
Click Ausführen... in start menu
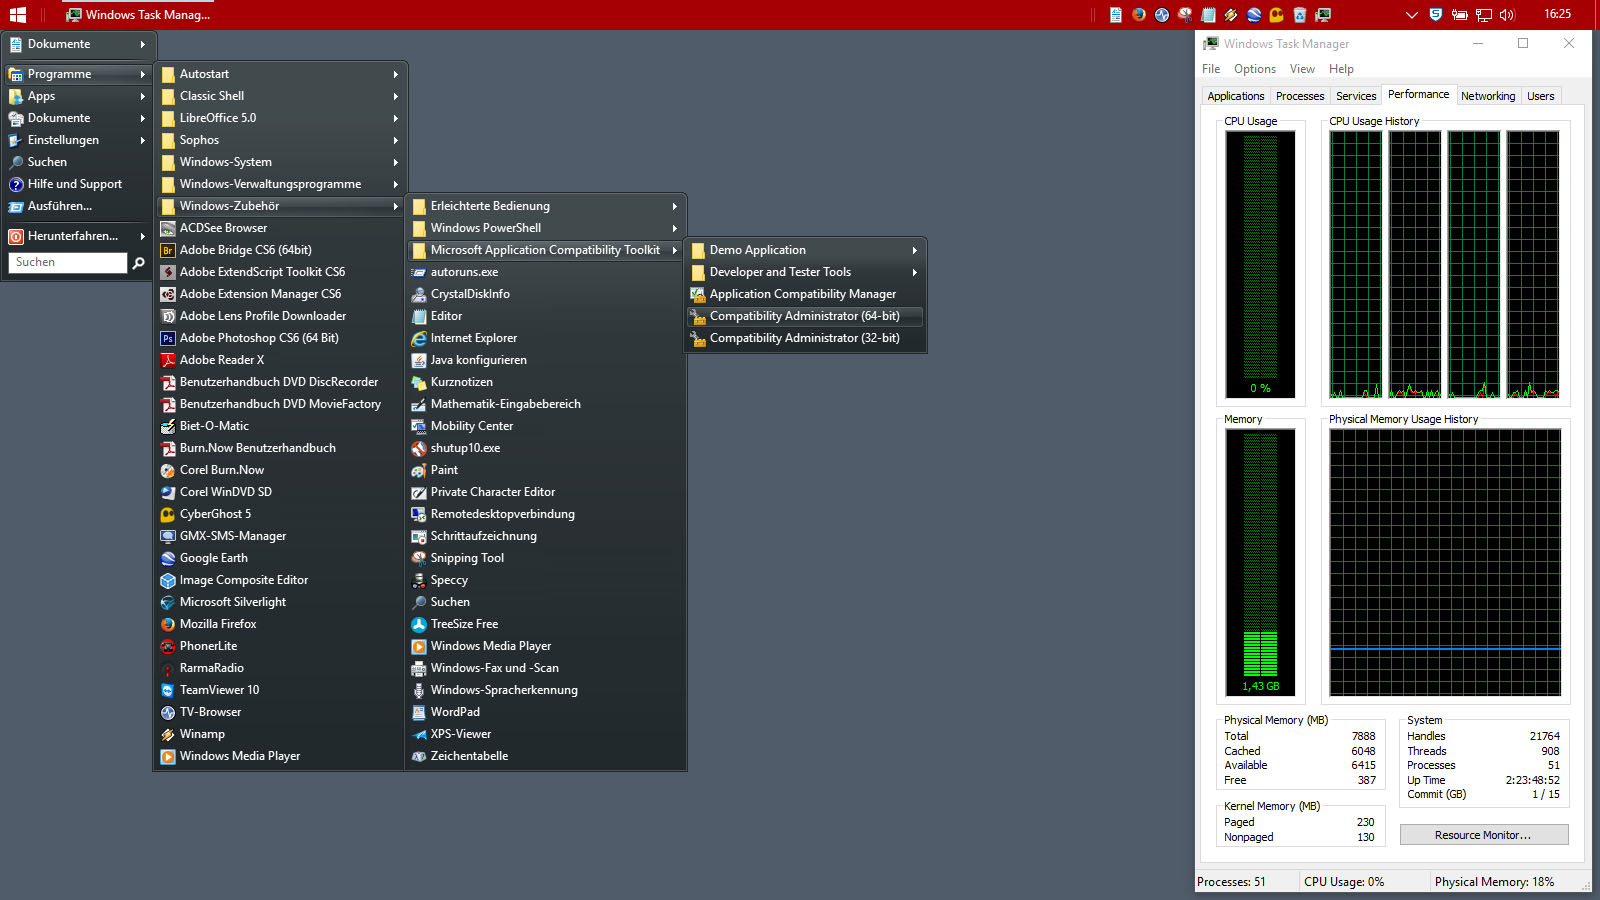click(x=77, y=206)
